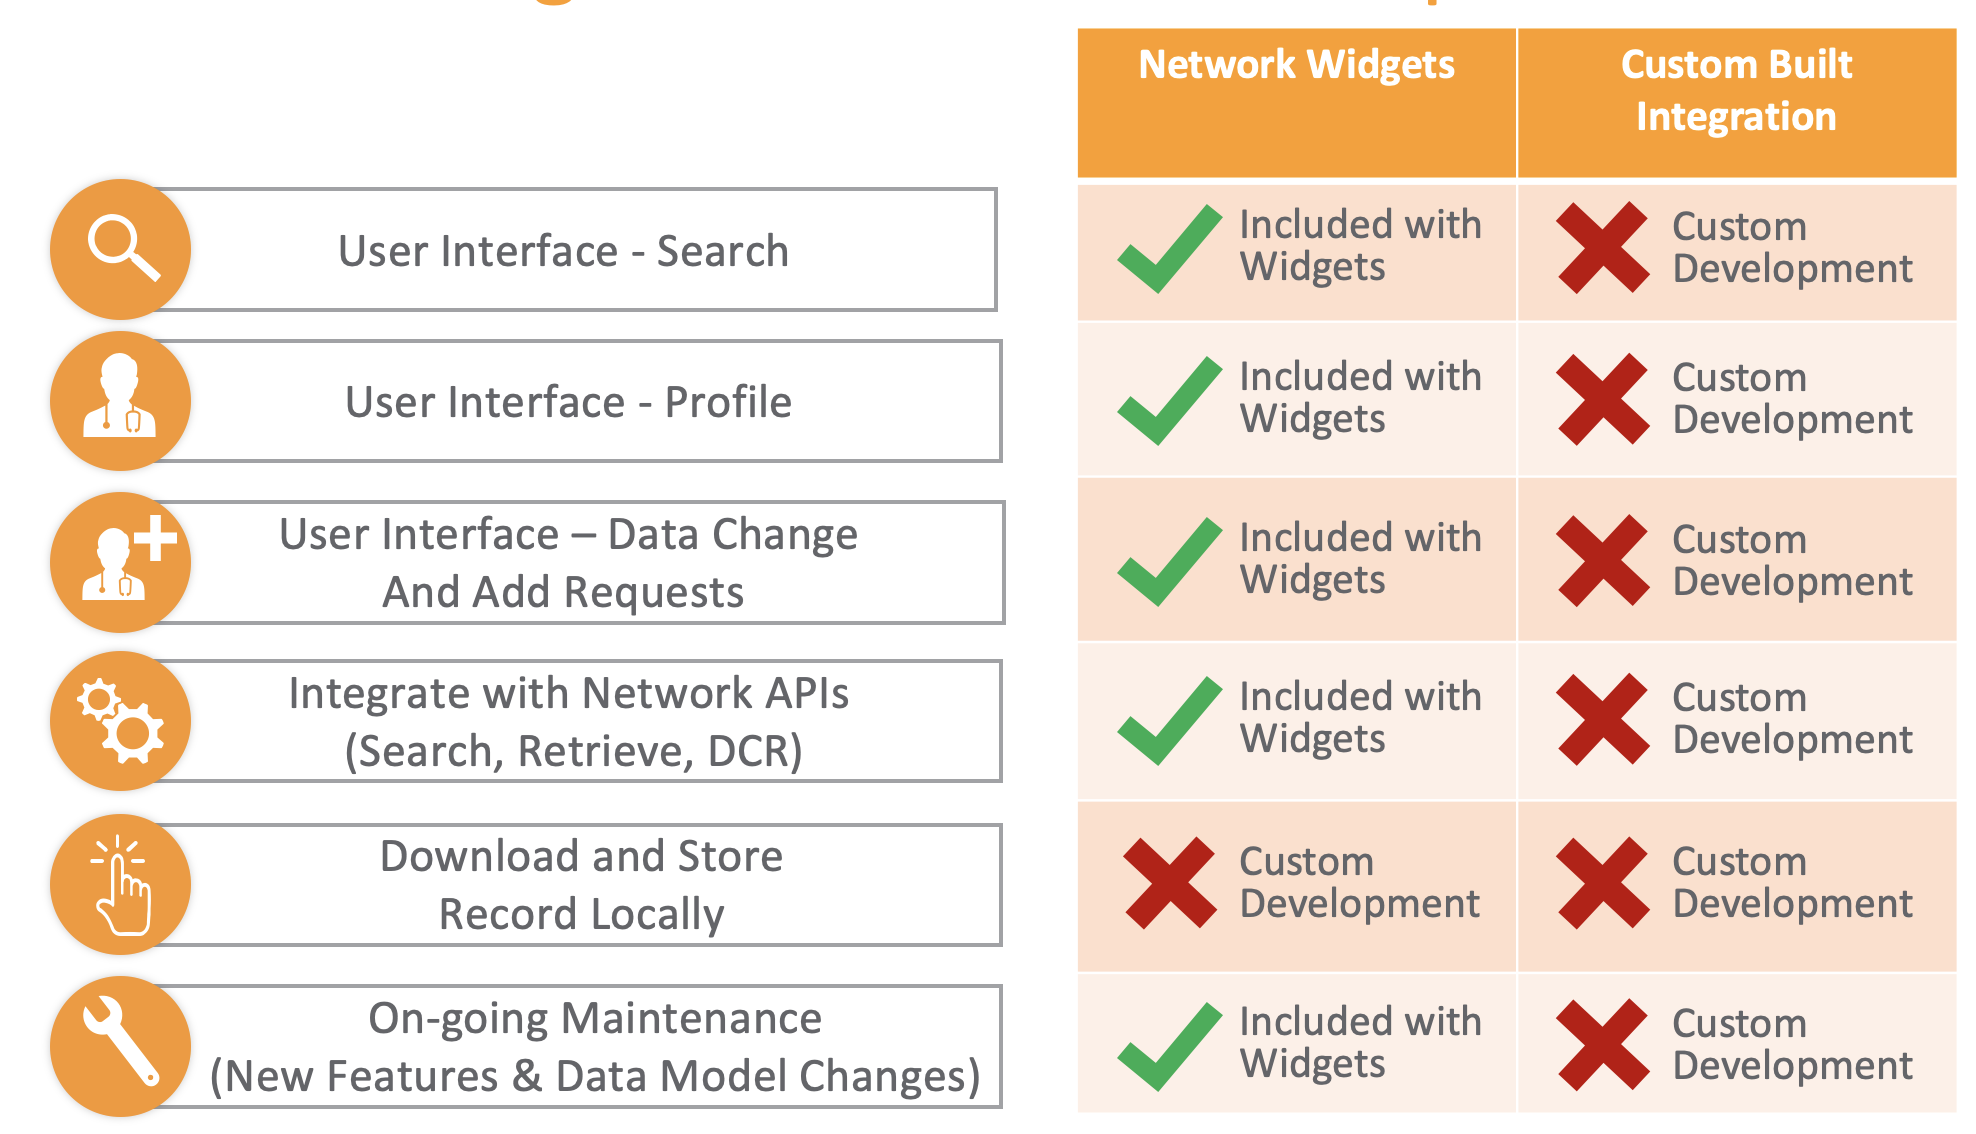
Task: Open Data Change And Add Requests box
Action: point(568,563)
